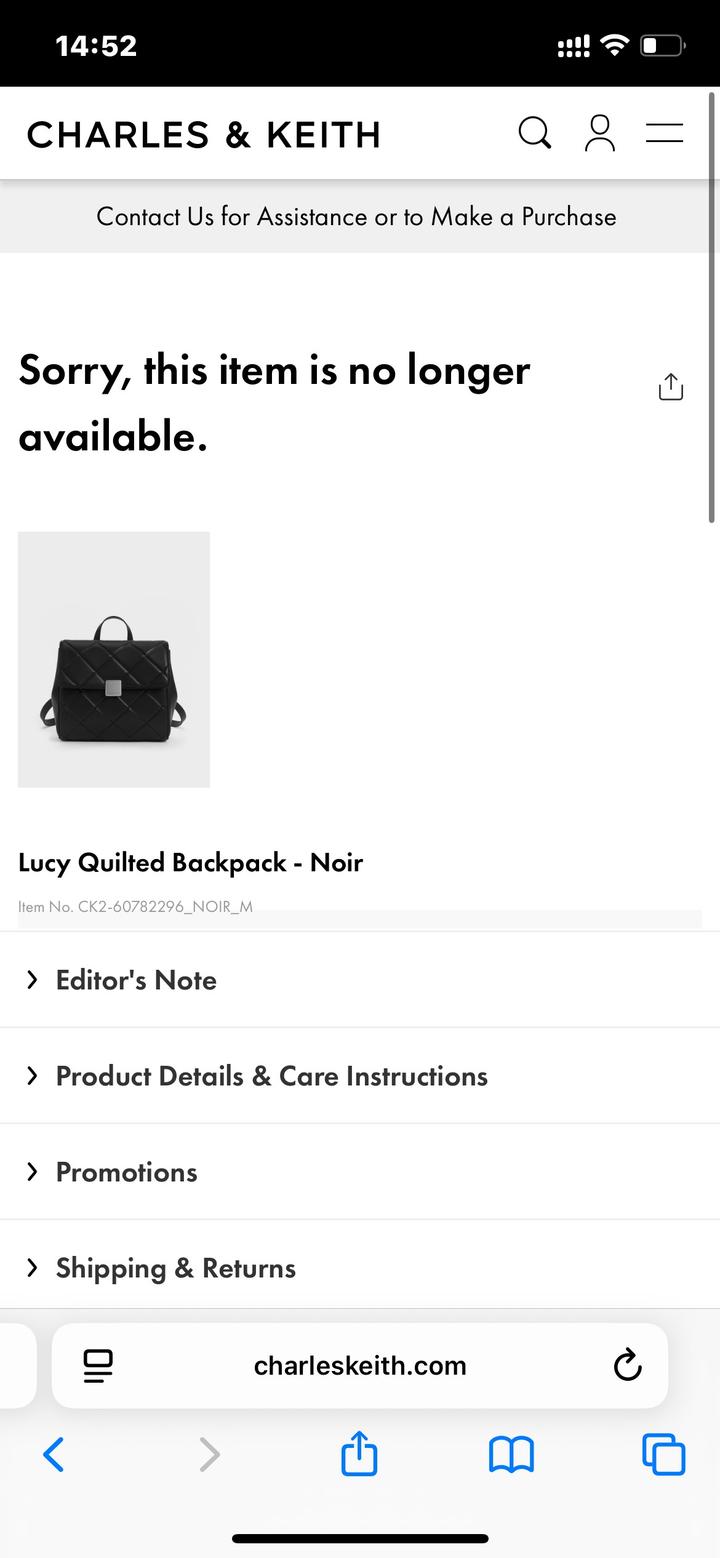Tap Safari's page reload icon
This screenshot has height=1558, width=720.
point(627,1365)
